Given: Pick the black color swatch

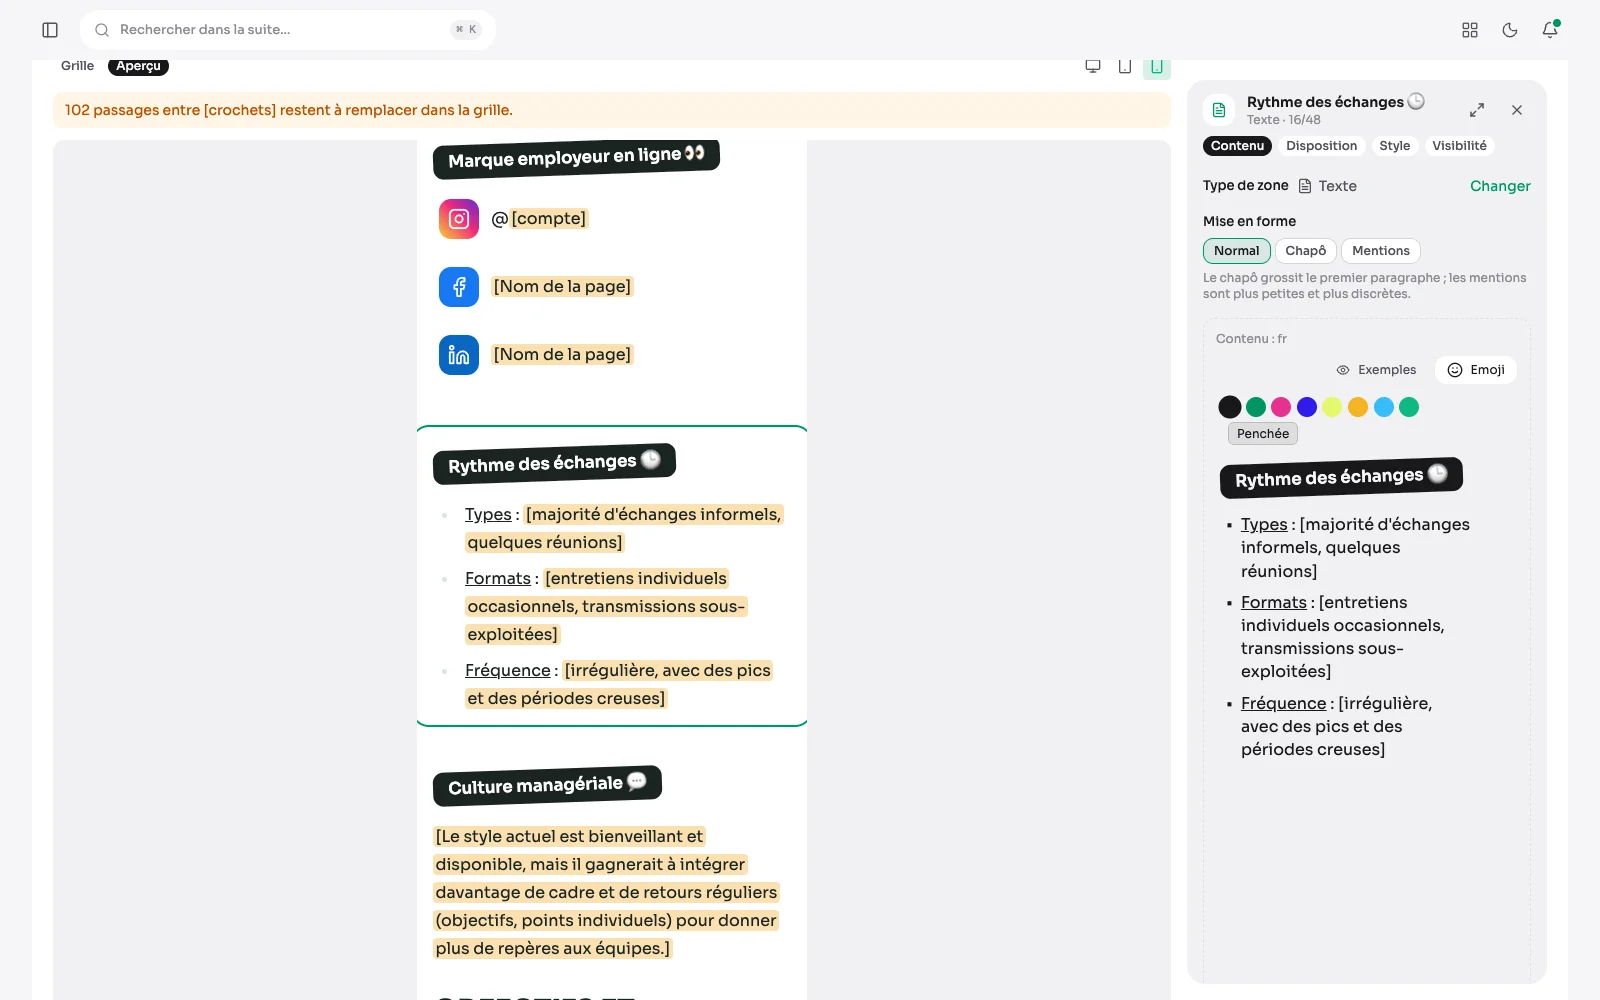Looking at the screenshot, I should (1230, 407).
